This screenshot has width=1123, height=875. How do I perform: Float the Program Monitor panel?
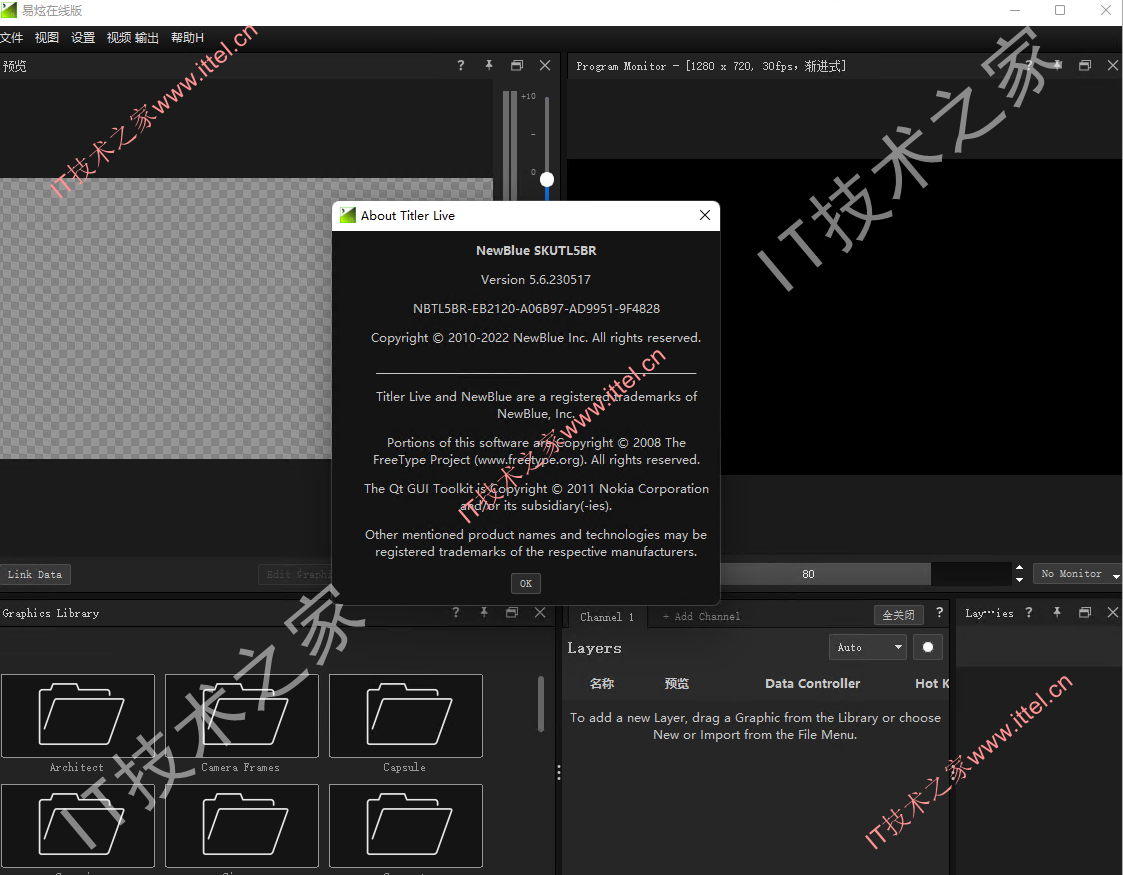click(x=1085, y=65)
